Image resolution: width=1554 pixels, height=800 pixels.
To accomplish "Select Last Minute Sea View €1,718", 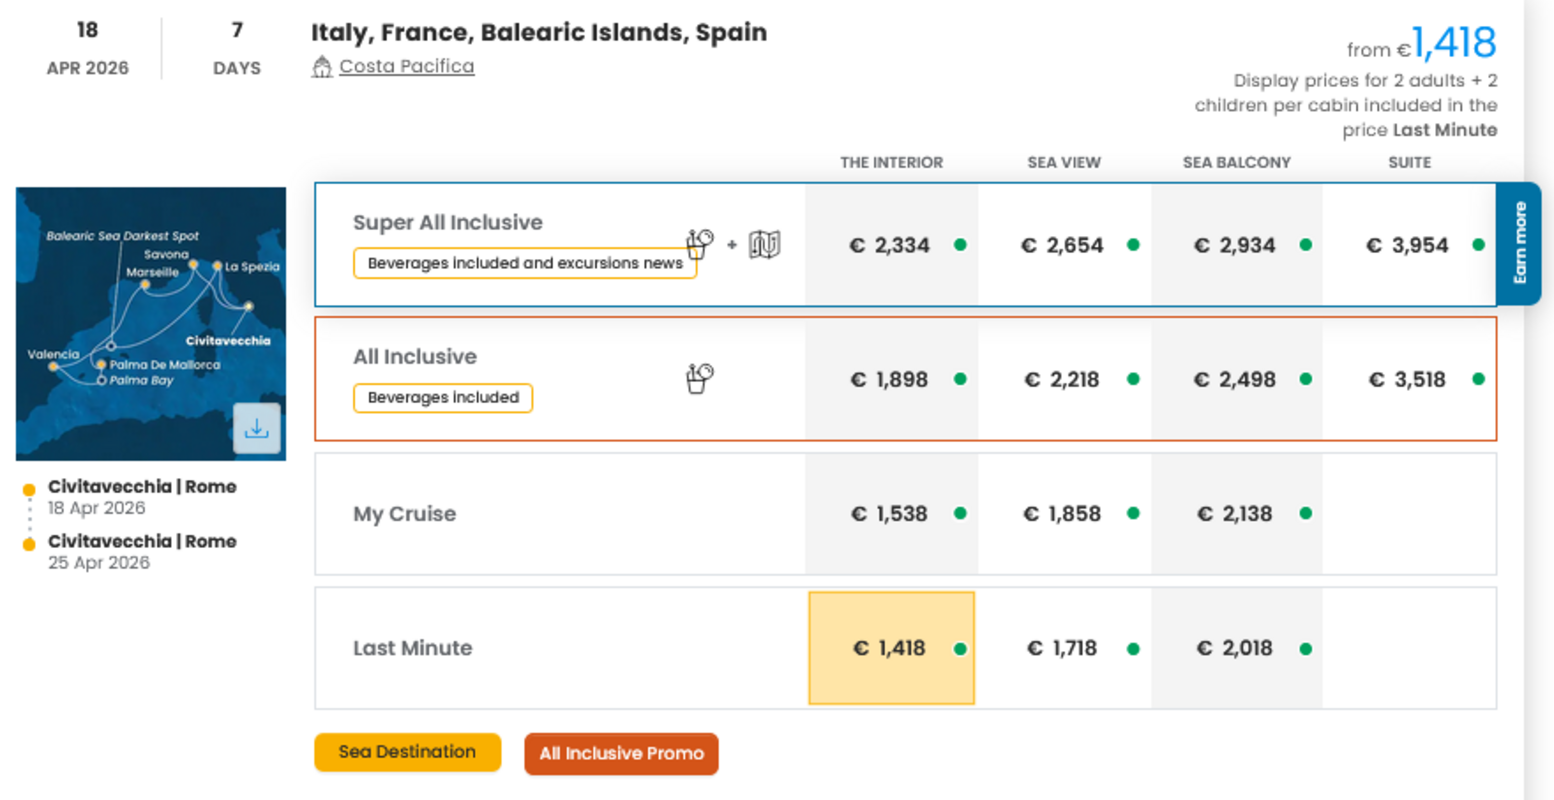I will click(x=1062, y=648).
